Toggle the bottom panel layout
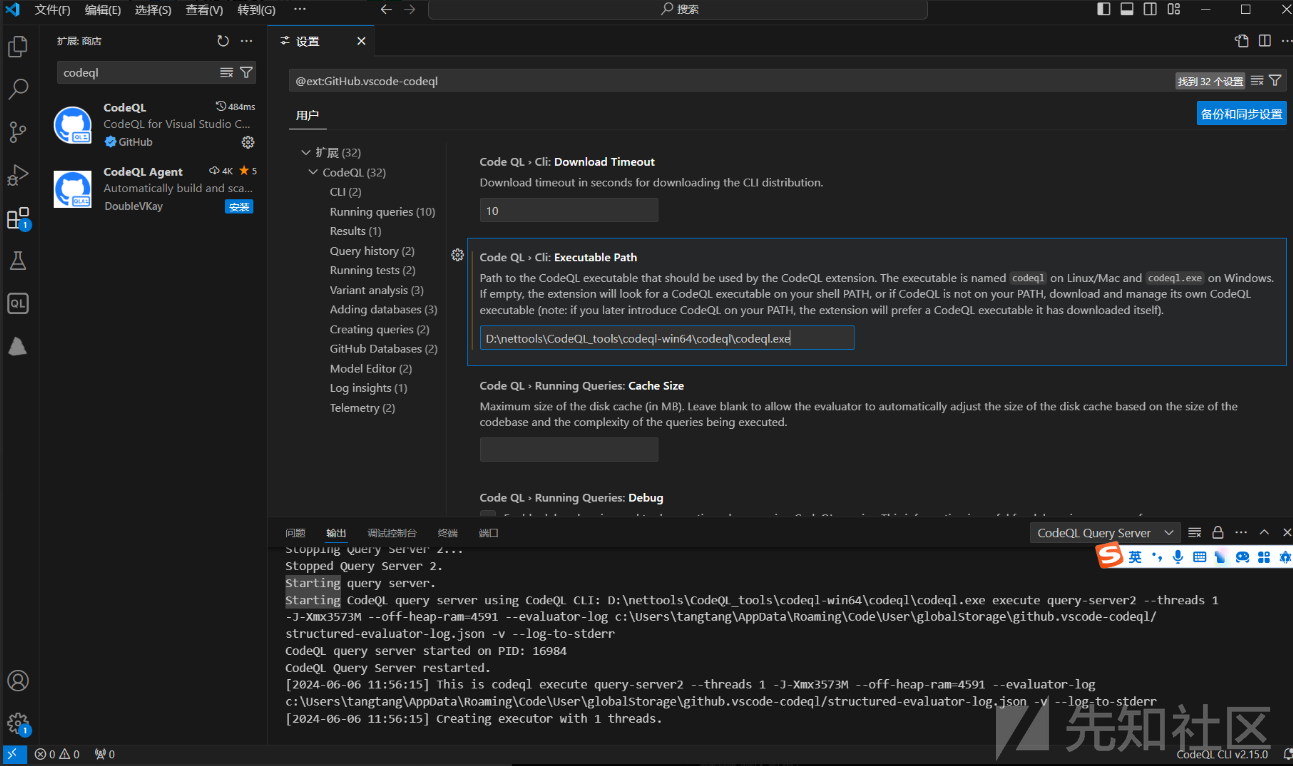The width and height of the screenshot is (1293, 766). pos(1127,9)
